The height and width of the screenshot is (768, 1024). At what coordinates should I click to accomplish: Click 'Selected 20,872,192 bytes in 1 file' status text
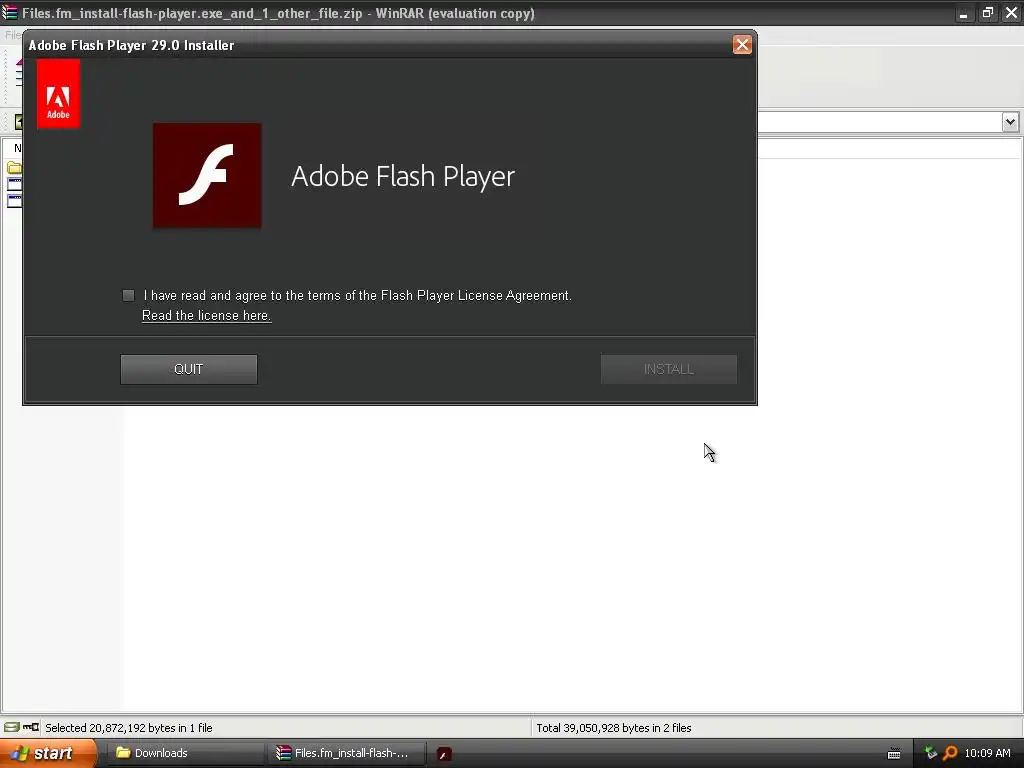click(x=129, y=728)
